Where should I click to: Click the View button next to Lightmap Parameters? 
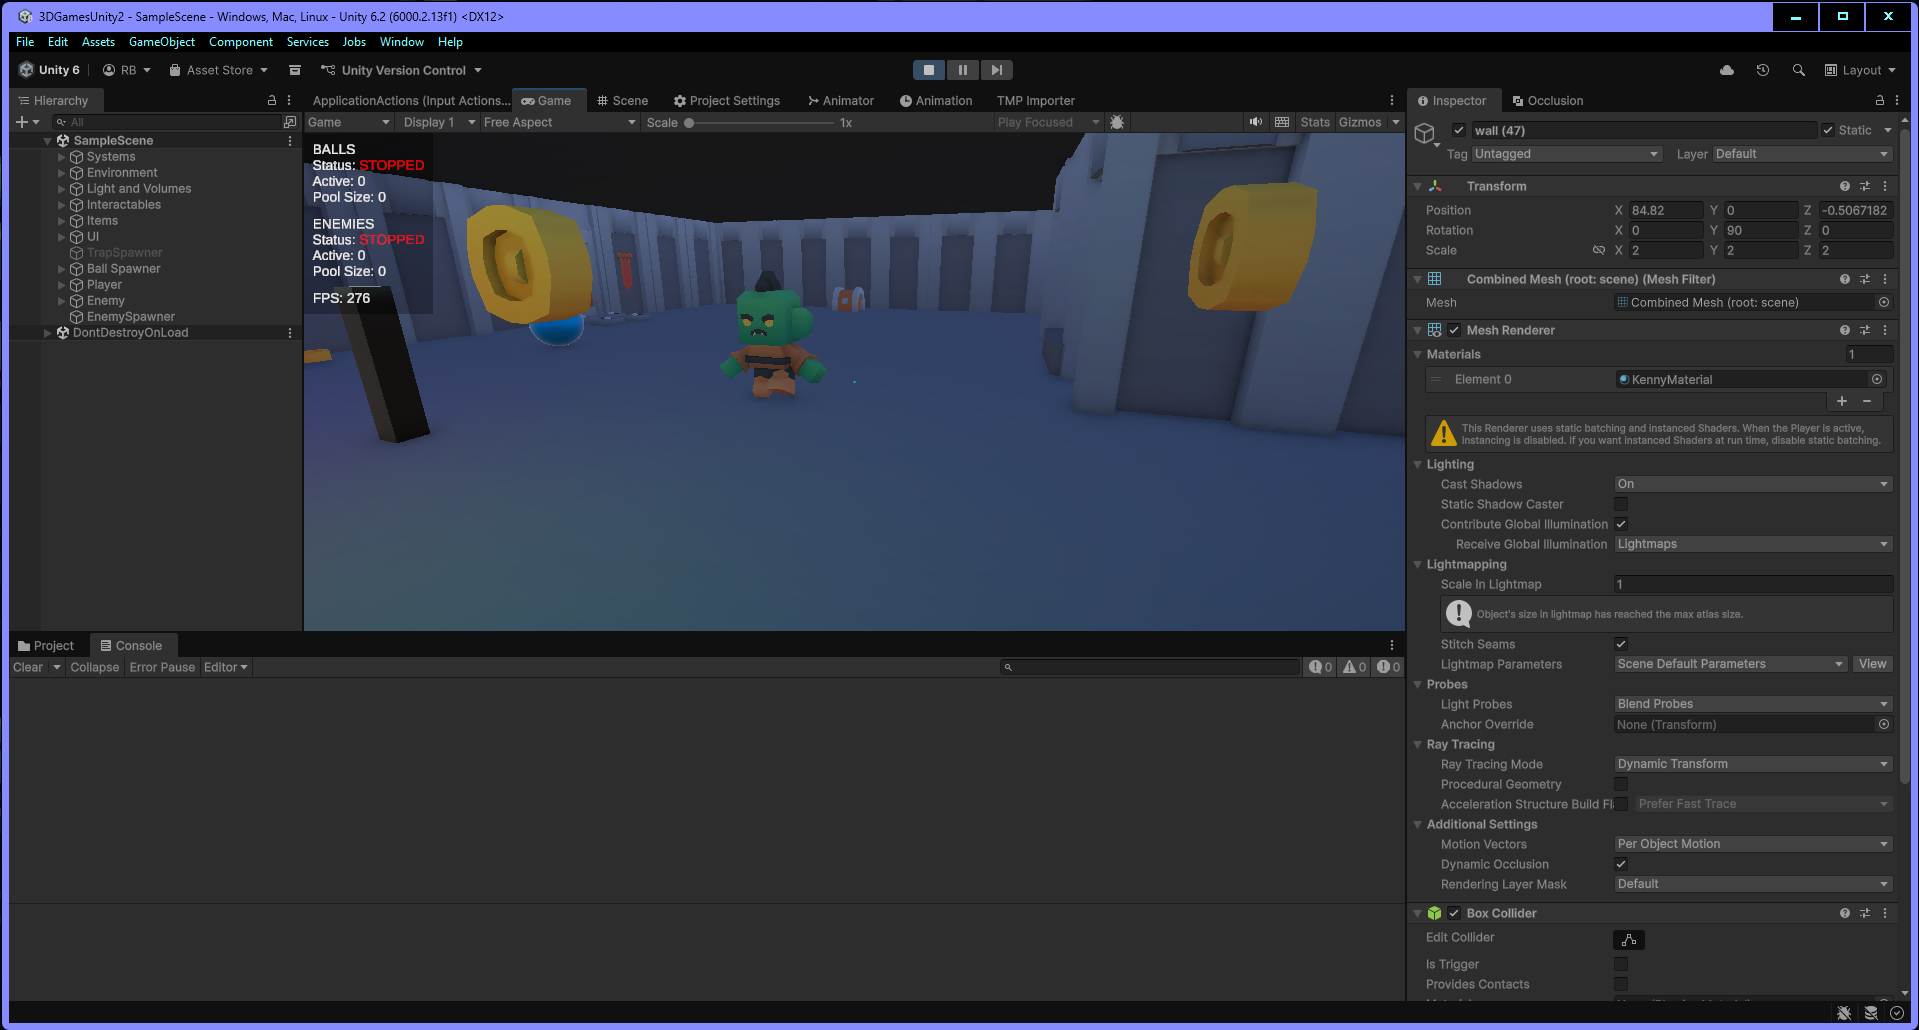tap(1872, 663)
